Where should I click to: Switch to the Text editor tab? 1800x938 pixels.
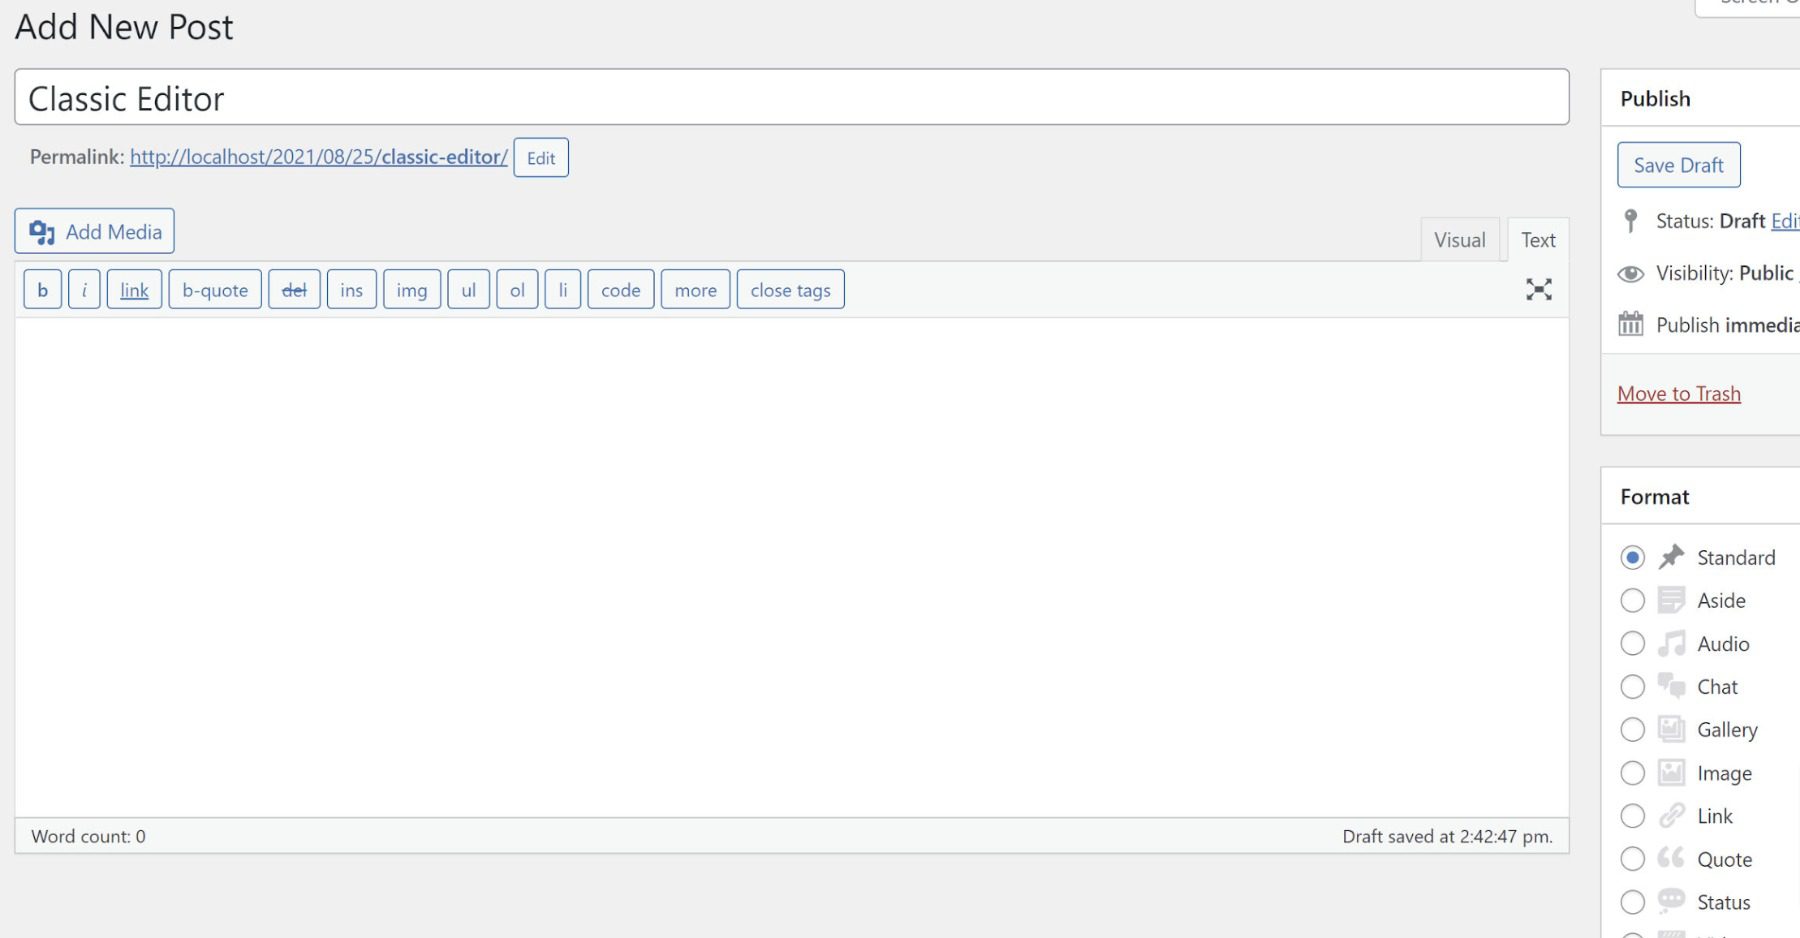[x=1538, y=239]
